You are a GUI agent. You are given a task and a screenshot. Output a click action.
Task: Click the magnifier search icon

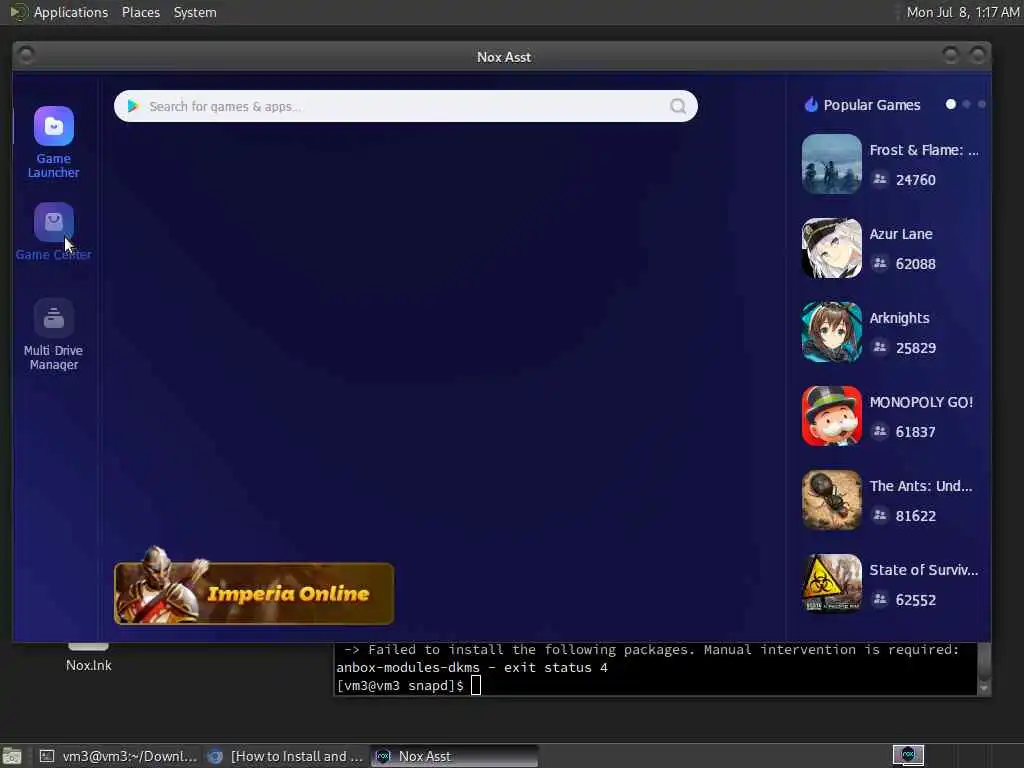click(x=678, y=106)
